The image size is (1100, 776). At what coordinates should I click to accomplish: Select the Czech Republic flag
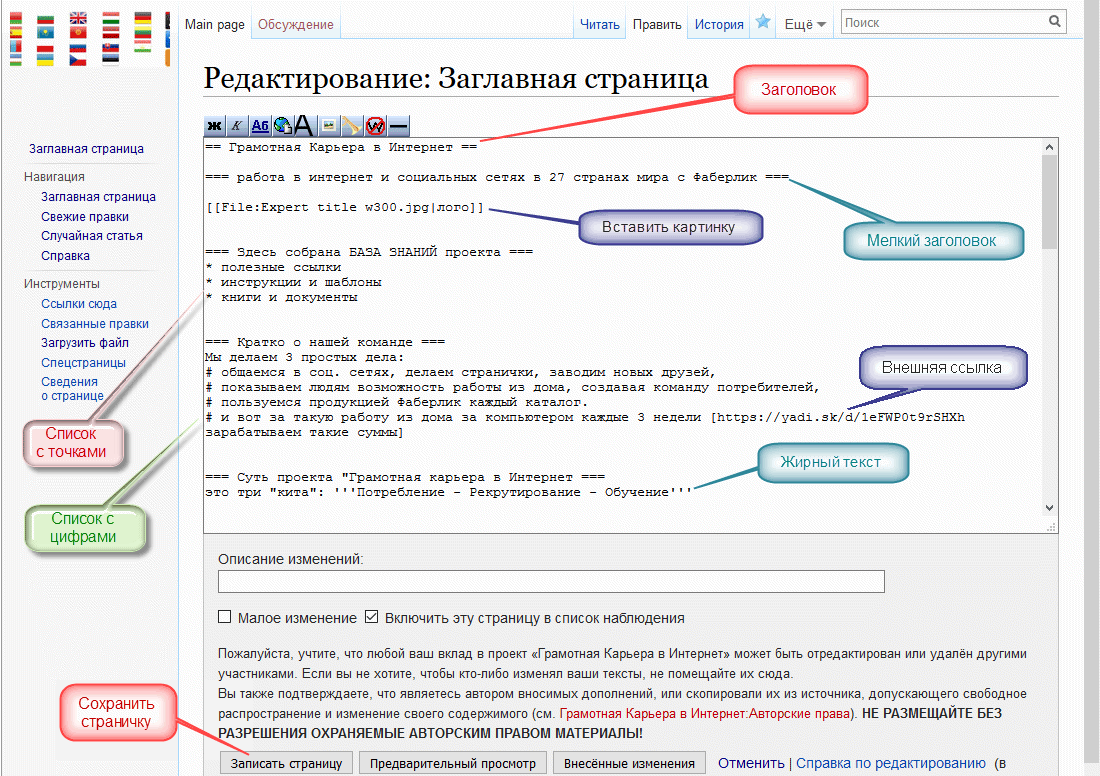[78, 60]
